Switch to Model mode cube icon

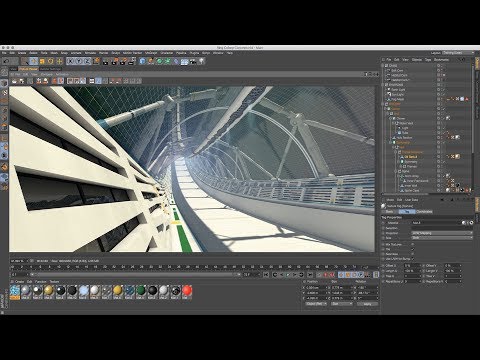point(4,83)
